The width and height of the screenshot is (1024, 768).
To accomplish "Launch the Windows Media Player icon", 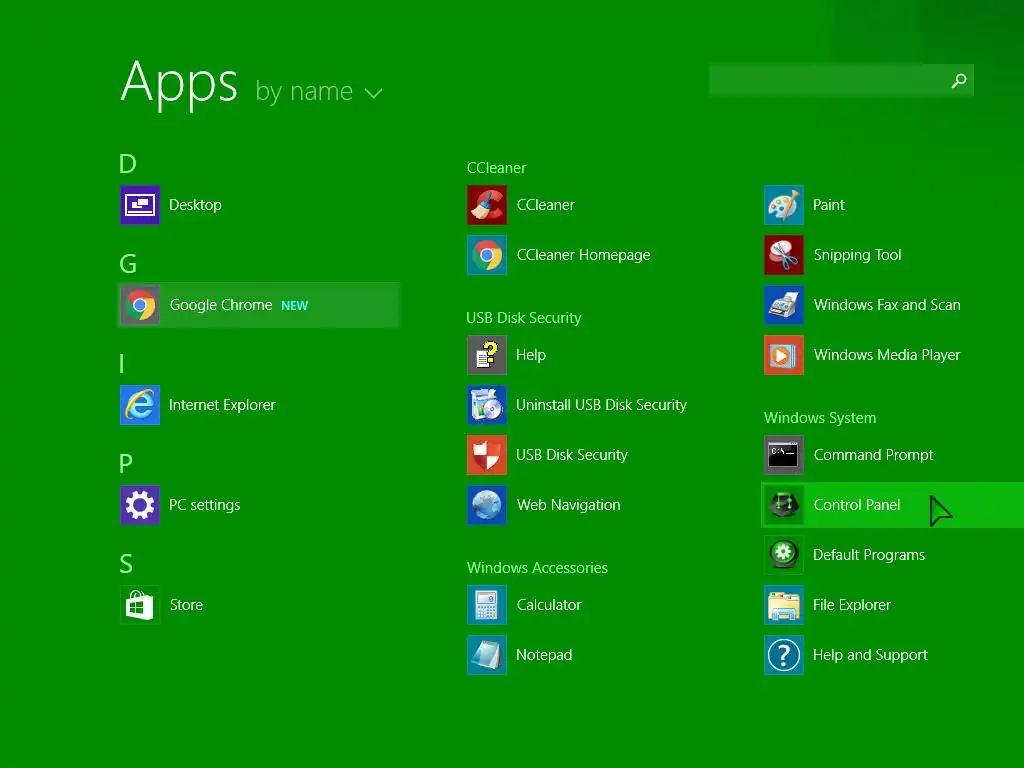I will (x=784, y=355).
